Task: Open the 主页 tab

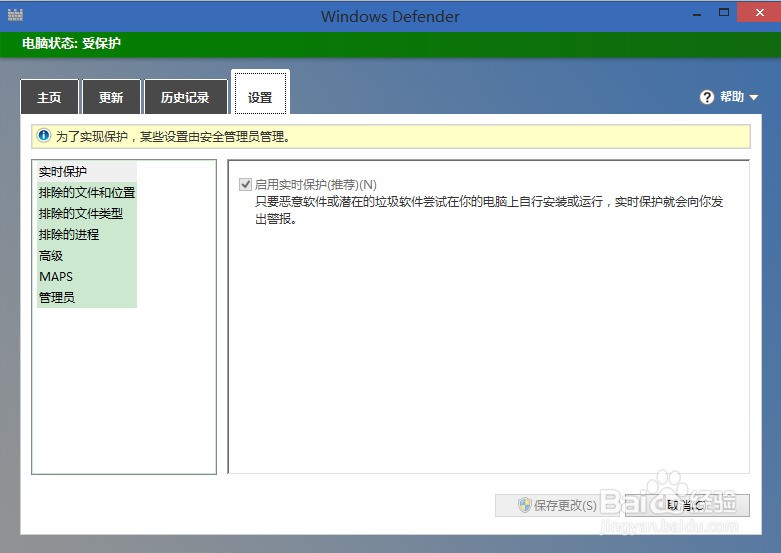Action: (x=49, y=97)
